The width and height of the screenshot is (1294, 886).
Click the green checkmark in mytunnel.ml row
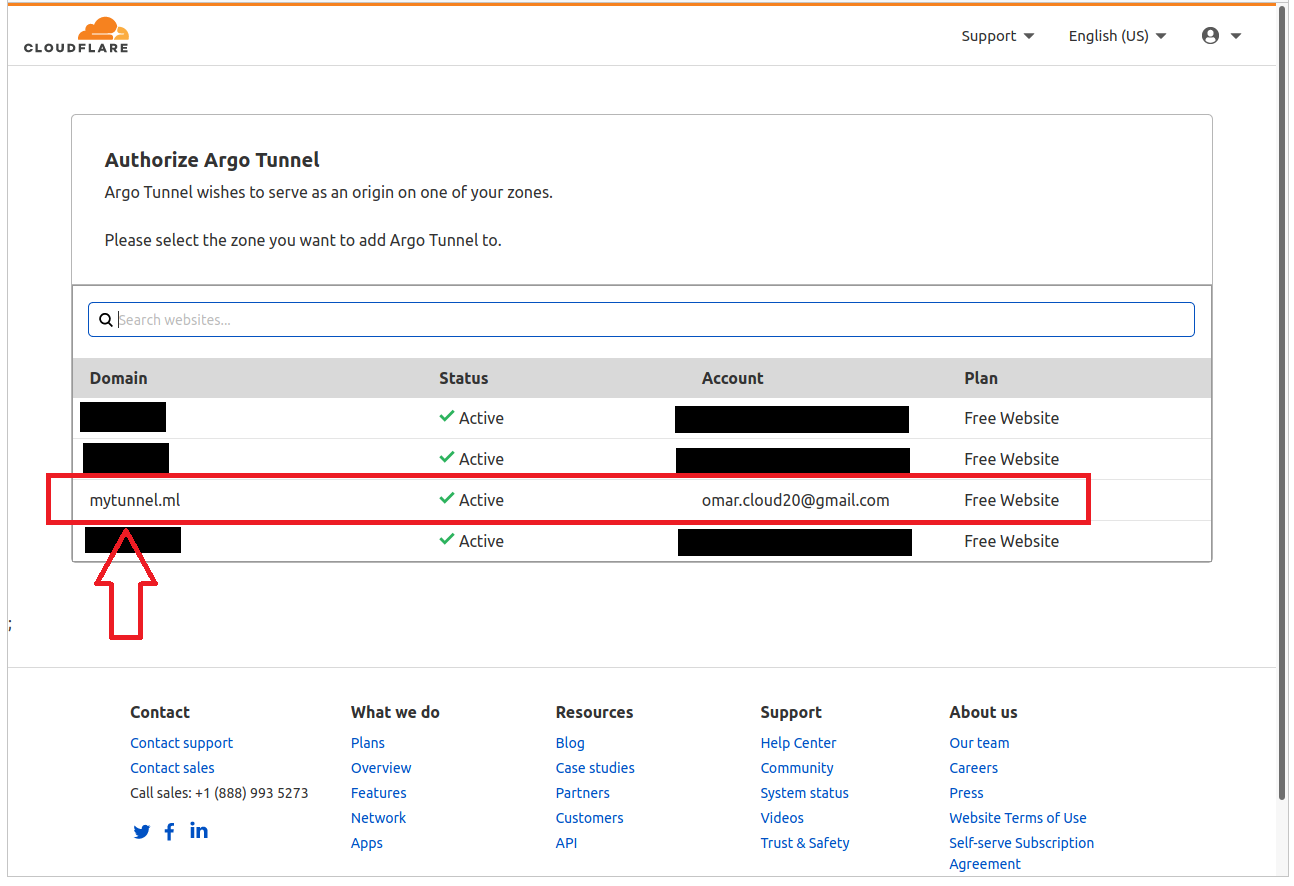click(447, 499)
